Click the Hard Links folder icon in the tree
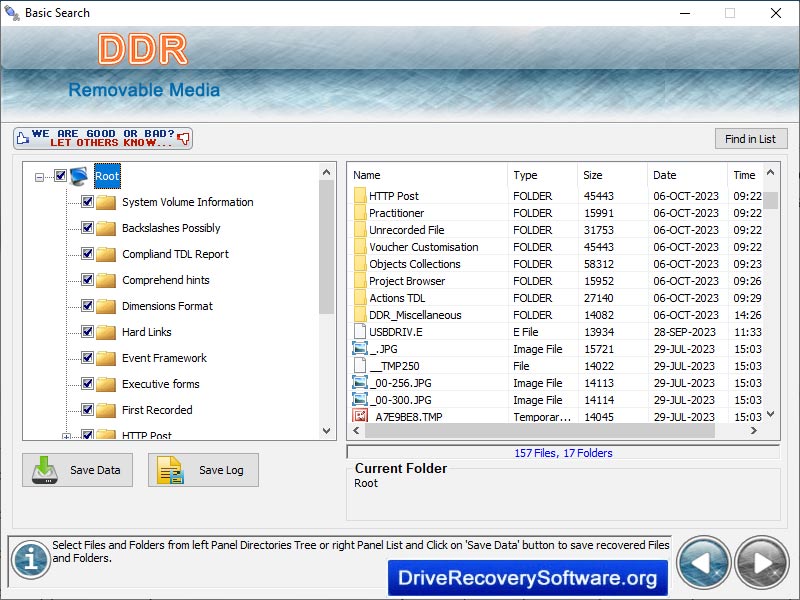 coord(106,332)
